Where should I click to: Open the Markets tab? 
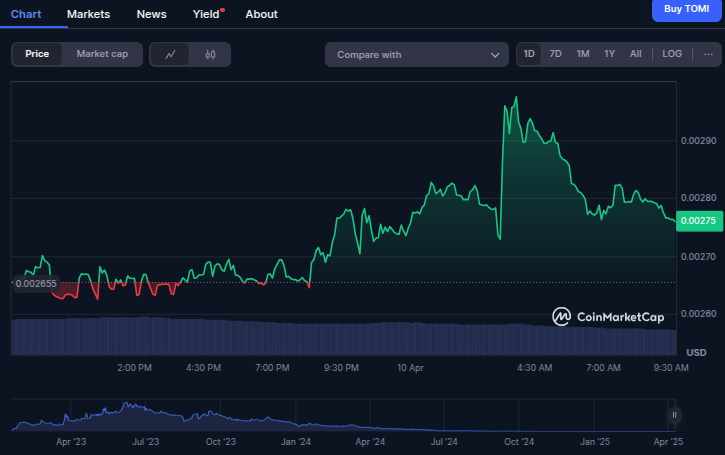coord(88,14)
